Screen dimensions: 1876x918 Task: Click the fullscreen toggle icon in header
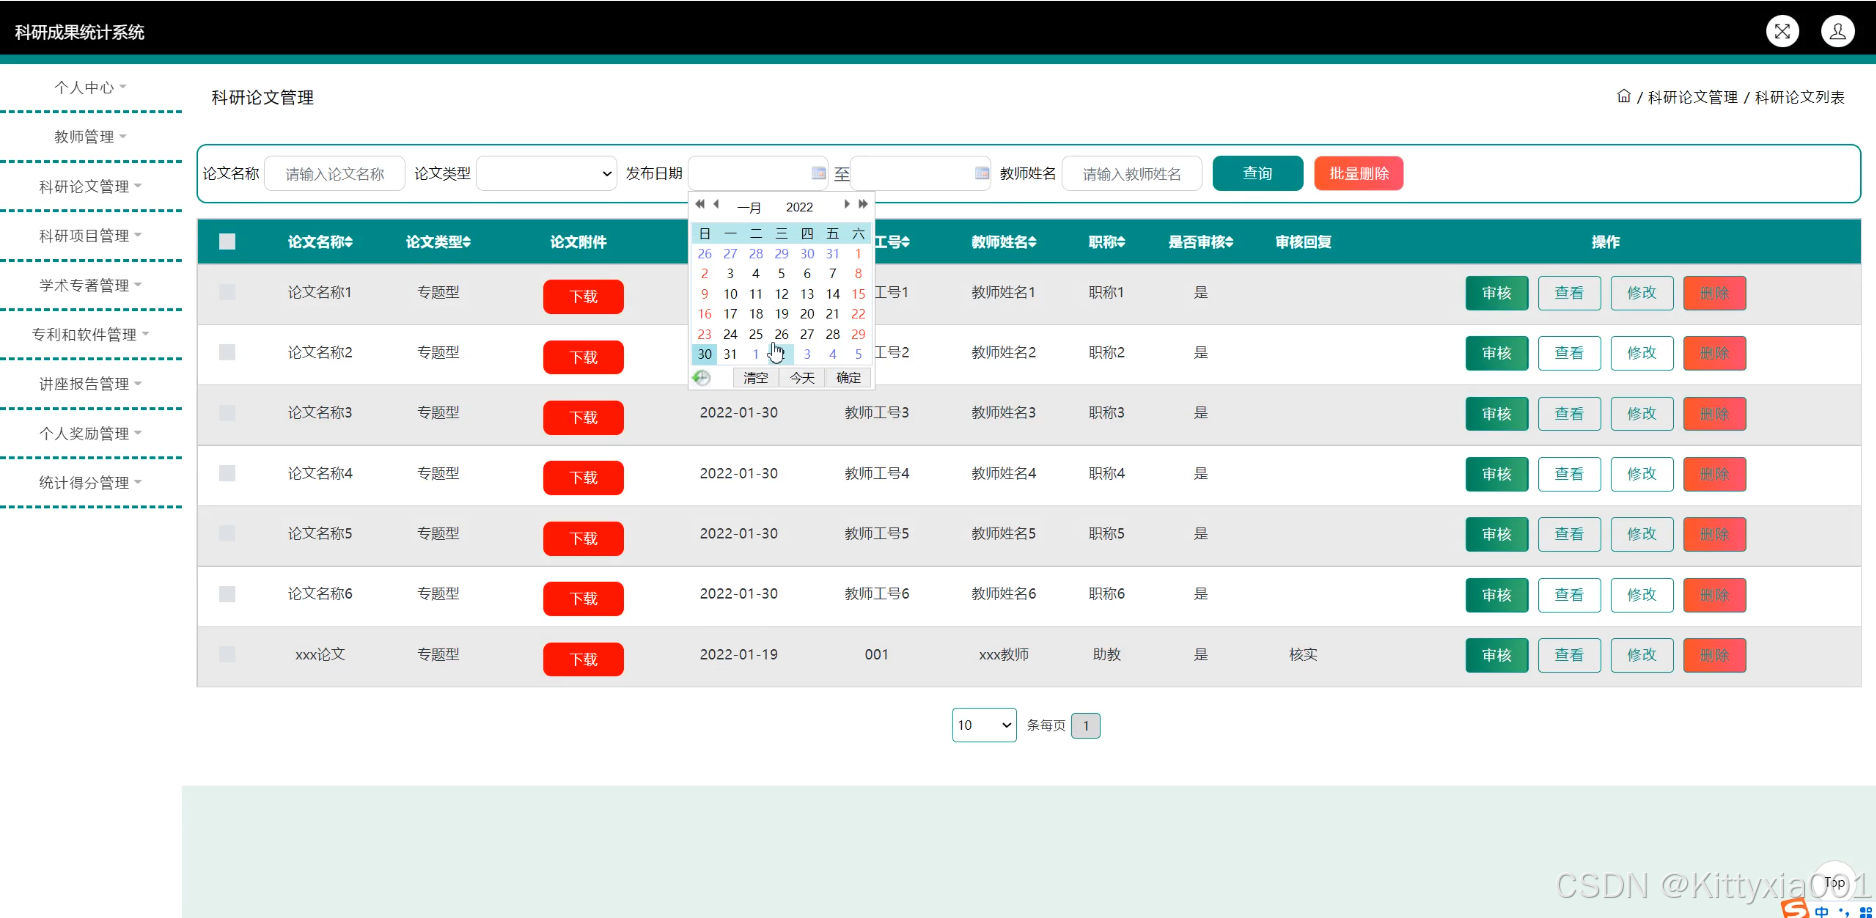click(1782, 32)
